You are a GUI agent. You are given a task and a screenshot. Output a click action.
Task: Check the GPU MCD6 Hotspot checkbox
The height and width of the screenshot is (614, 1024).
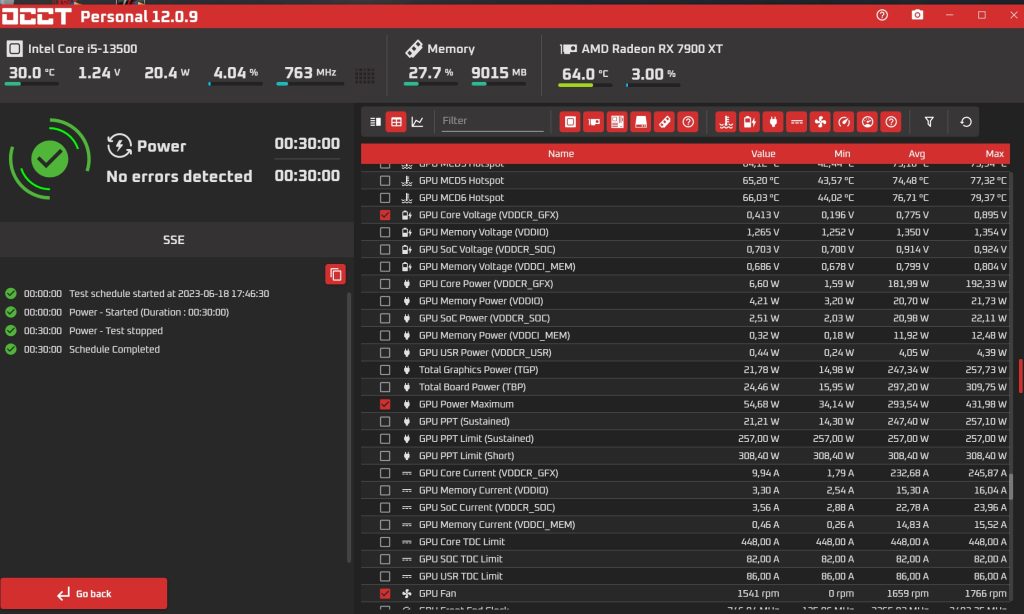click(385, 198)
